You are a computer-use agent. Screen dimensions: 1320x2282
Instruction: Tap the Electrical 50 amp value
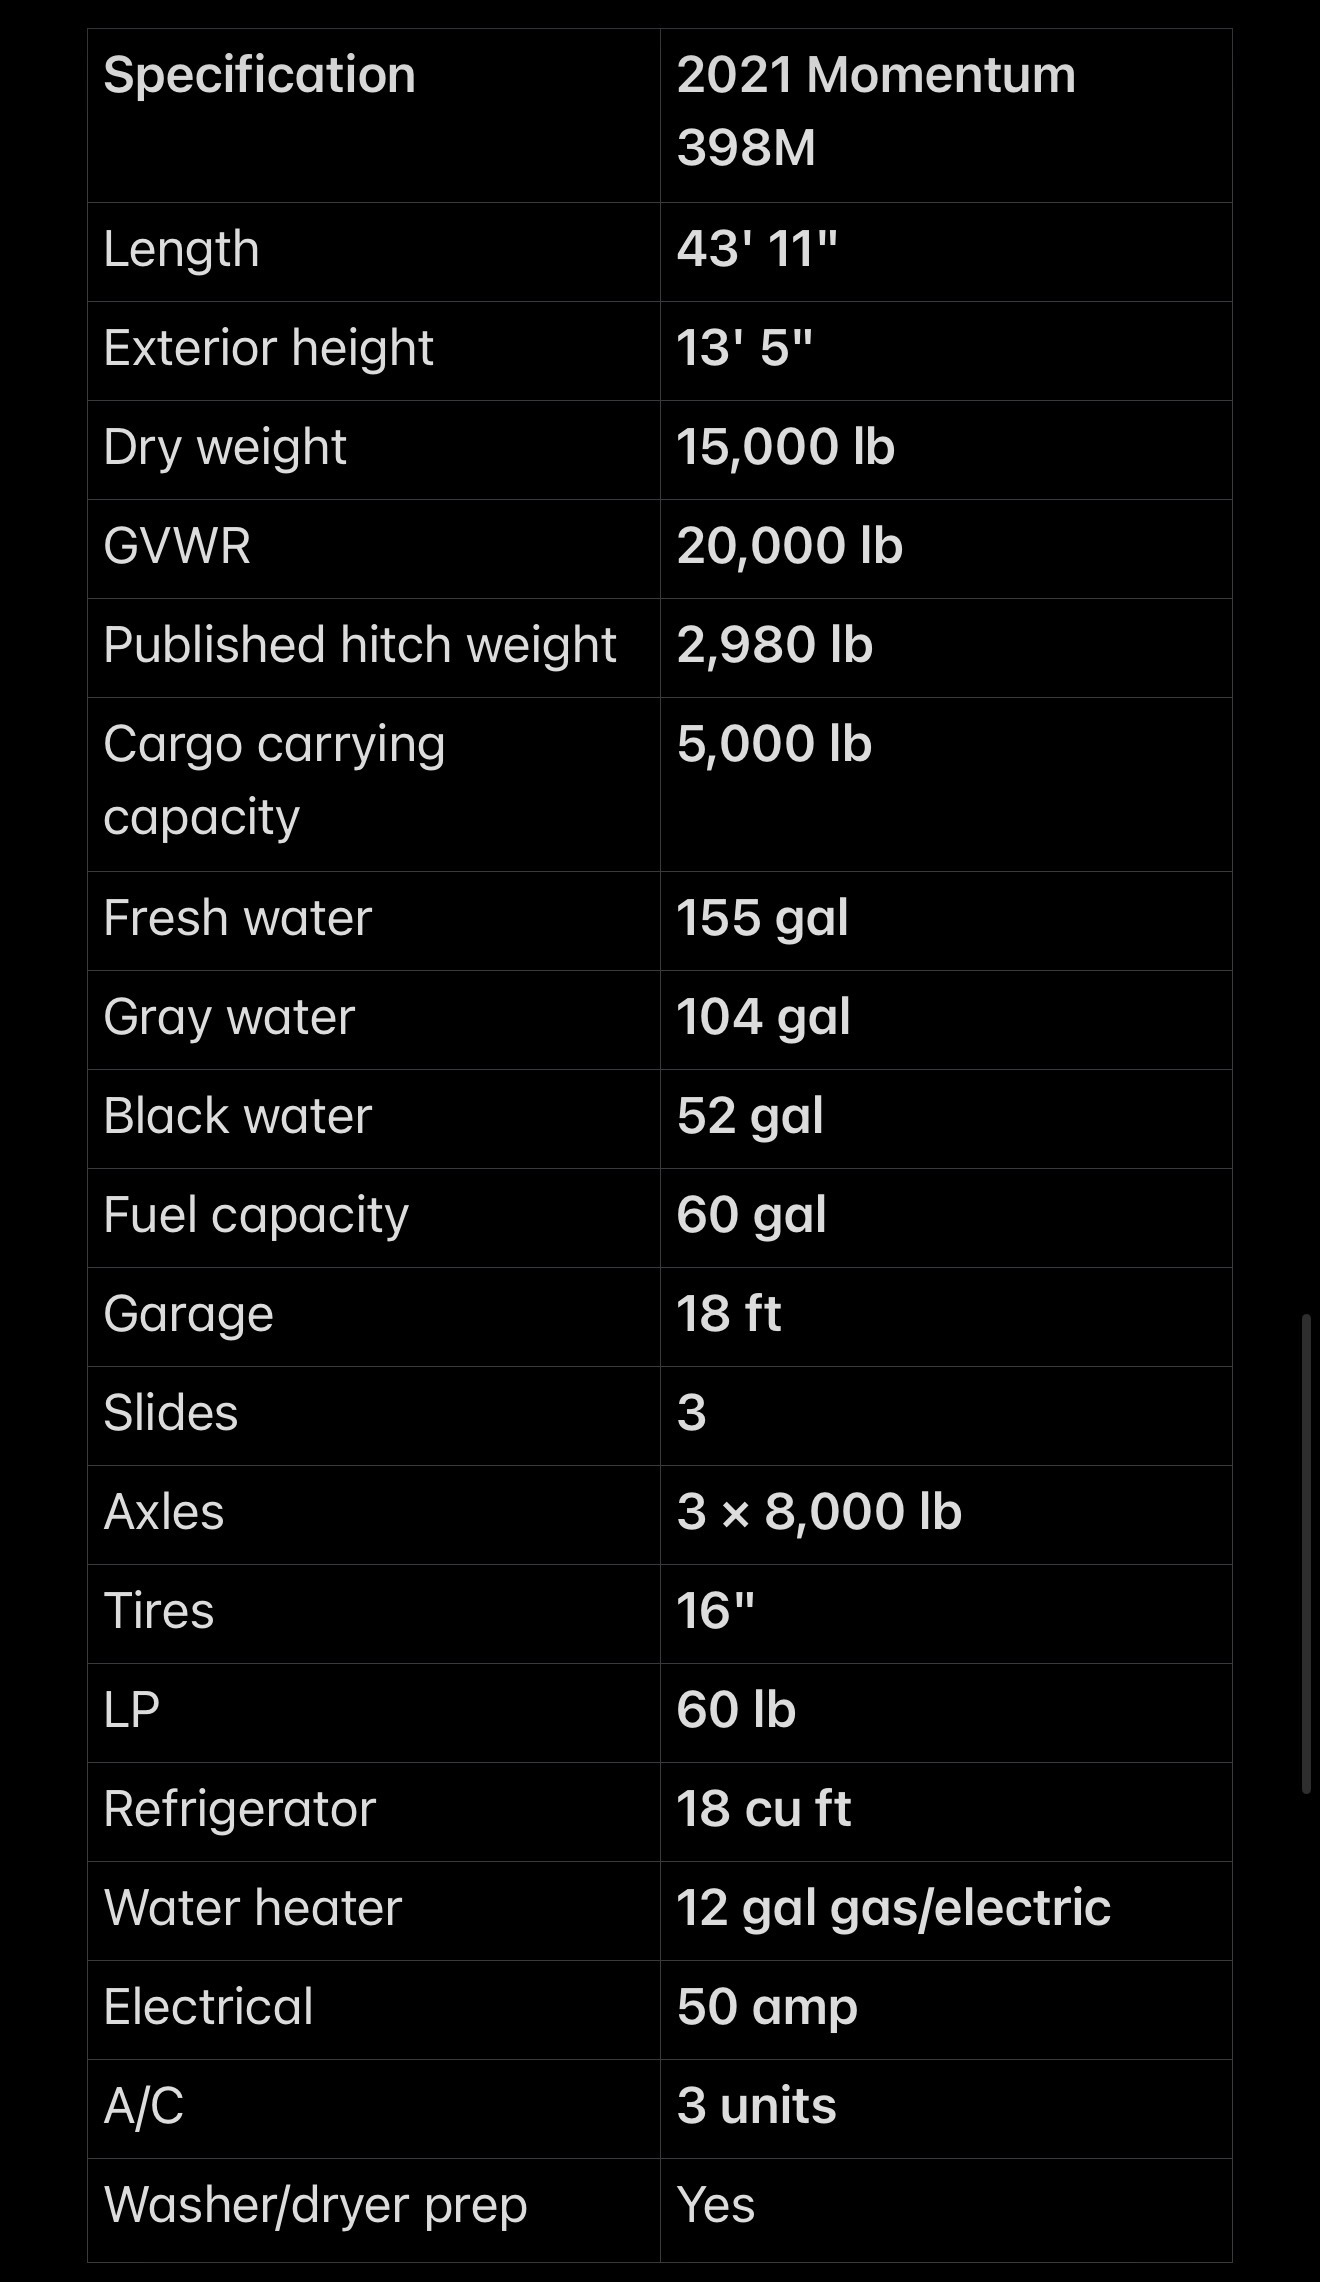(x=767, y=2007)
